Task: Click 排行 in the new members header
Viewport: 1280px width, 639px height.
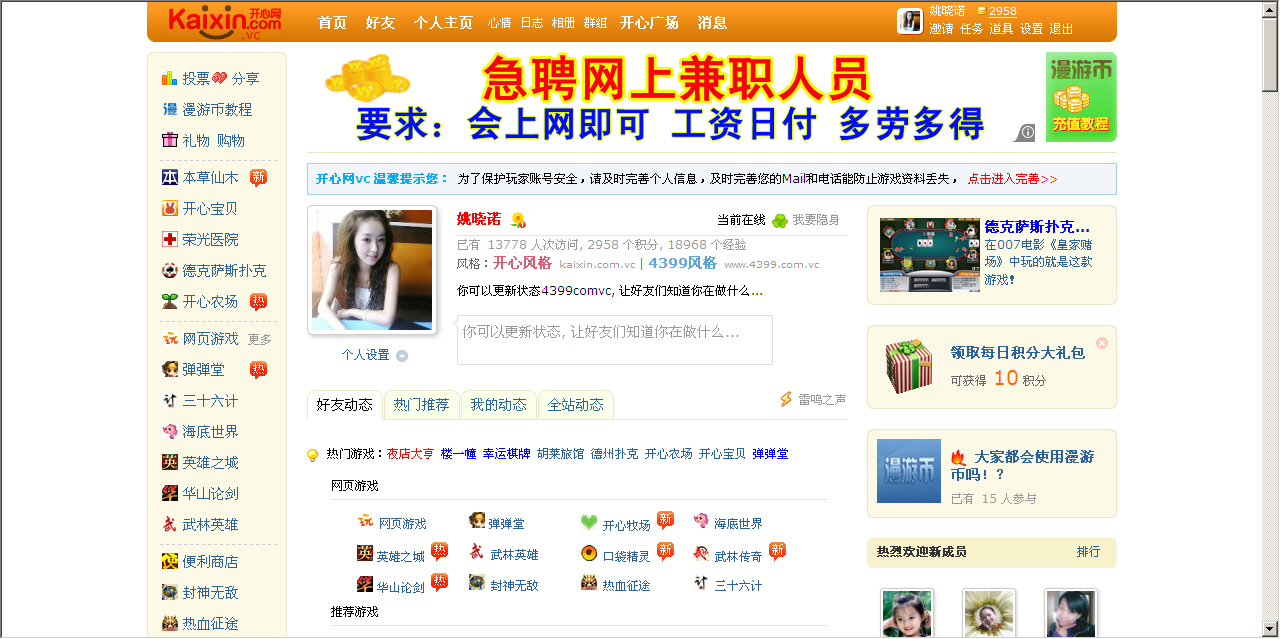Action: 1088,552
